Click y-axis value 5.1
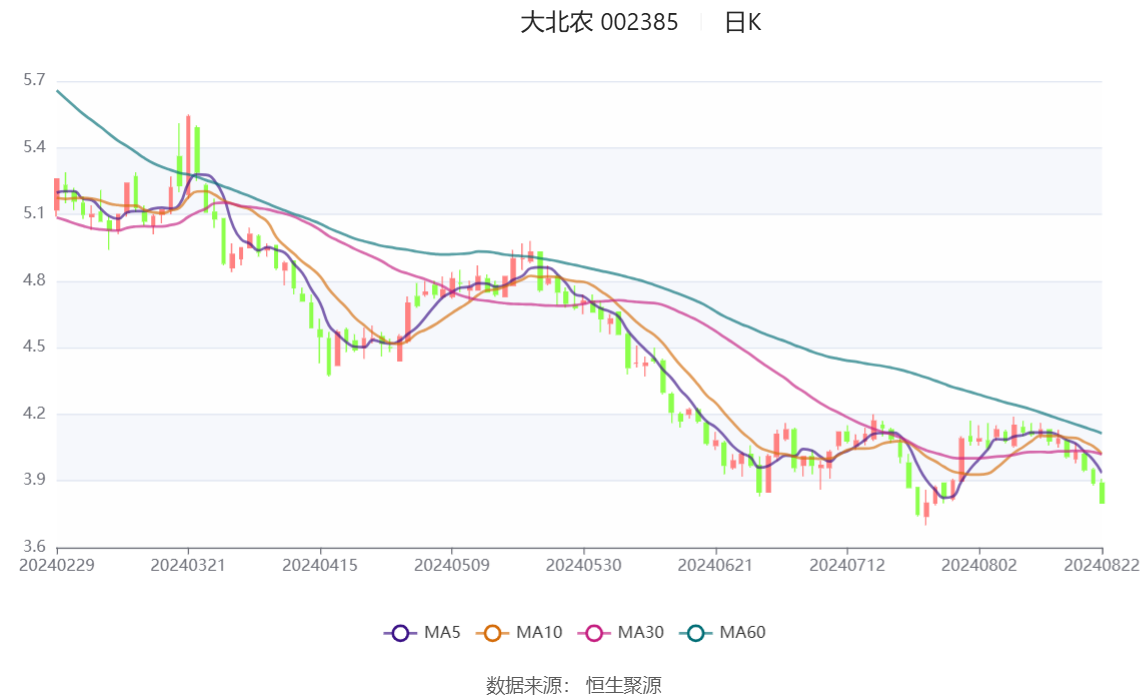This screenshot has width=1148, height=699. [x=34, y=213]
